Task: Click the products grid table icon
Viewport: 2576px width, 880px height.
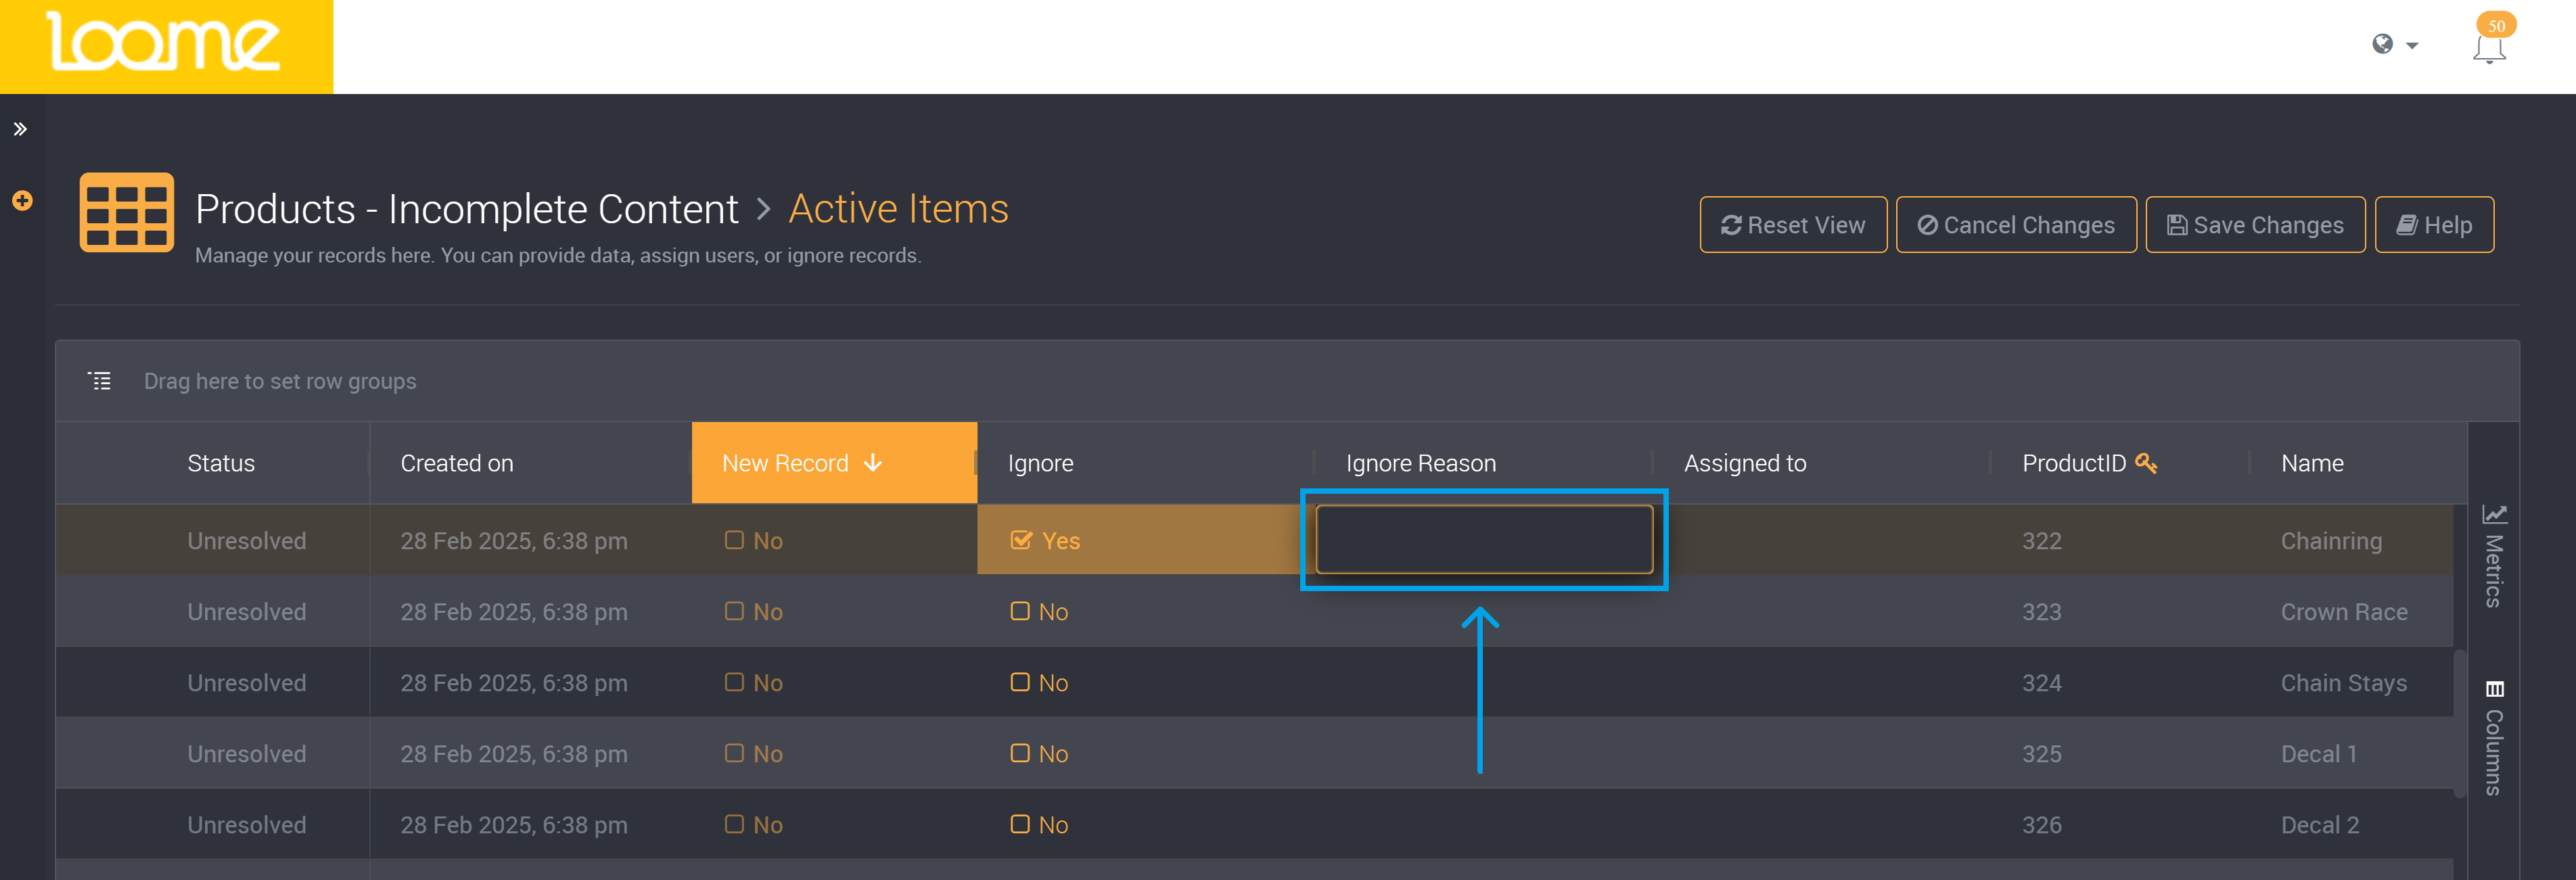Action: [127, 212]
